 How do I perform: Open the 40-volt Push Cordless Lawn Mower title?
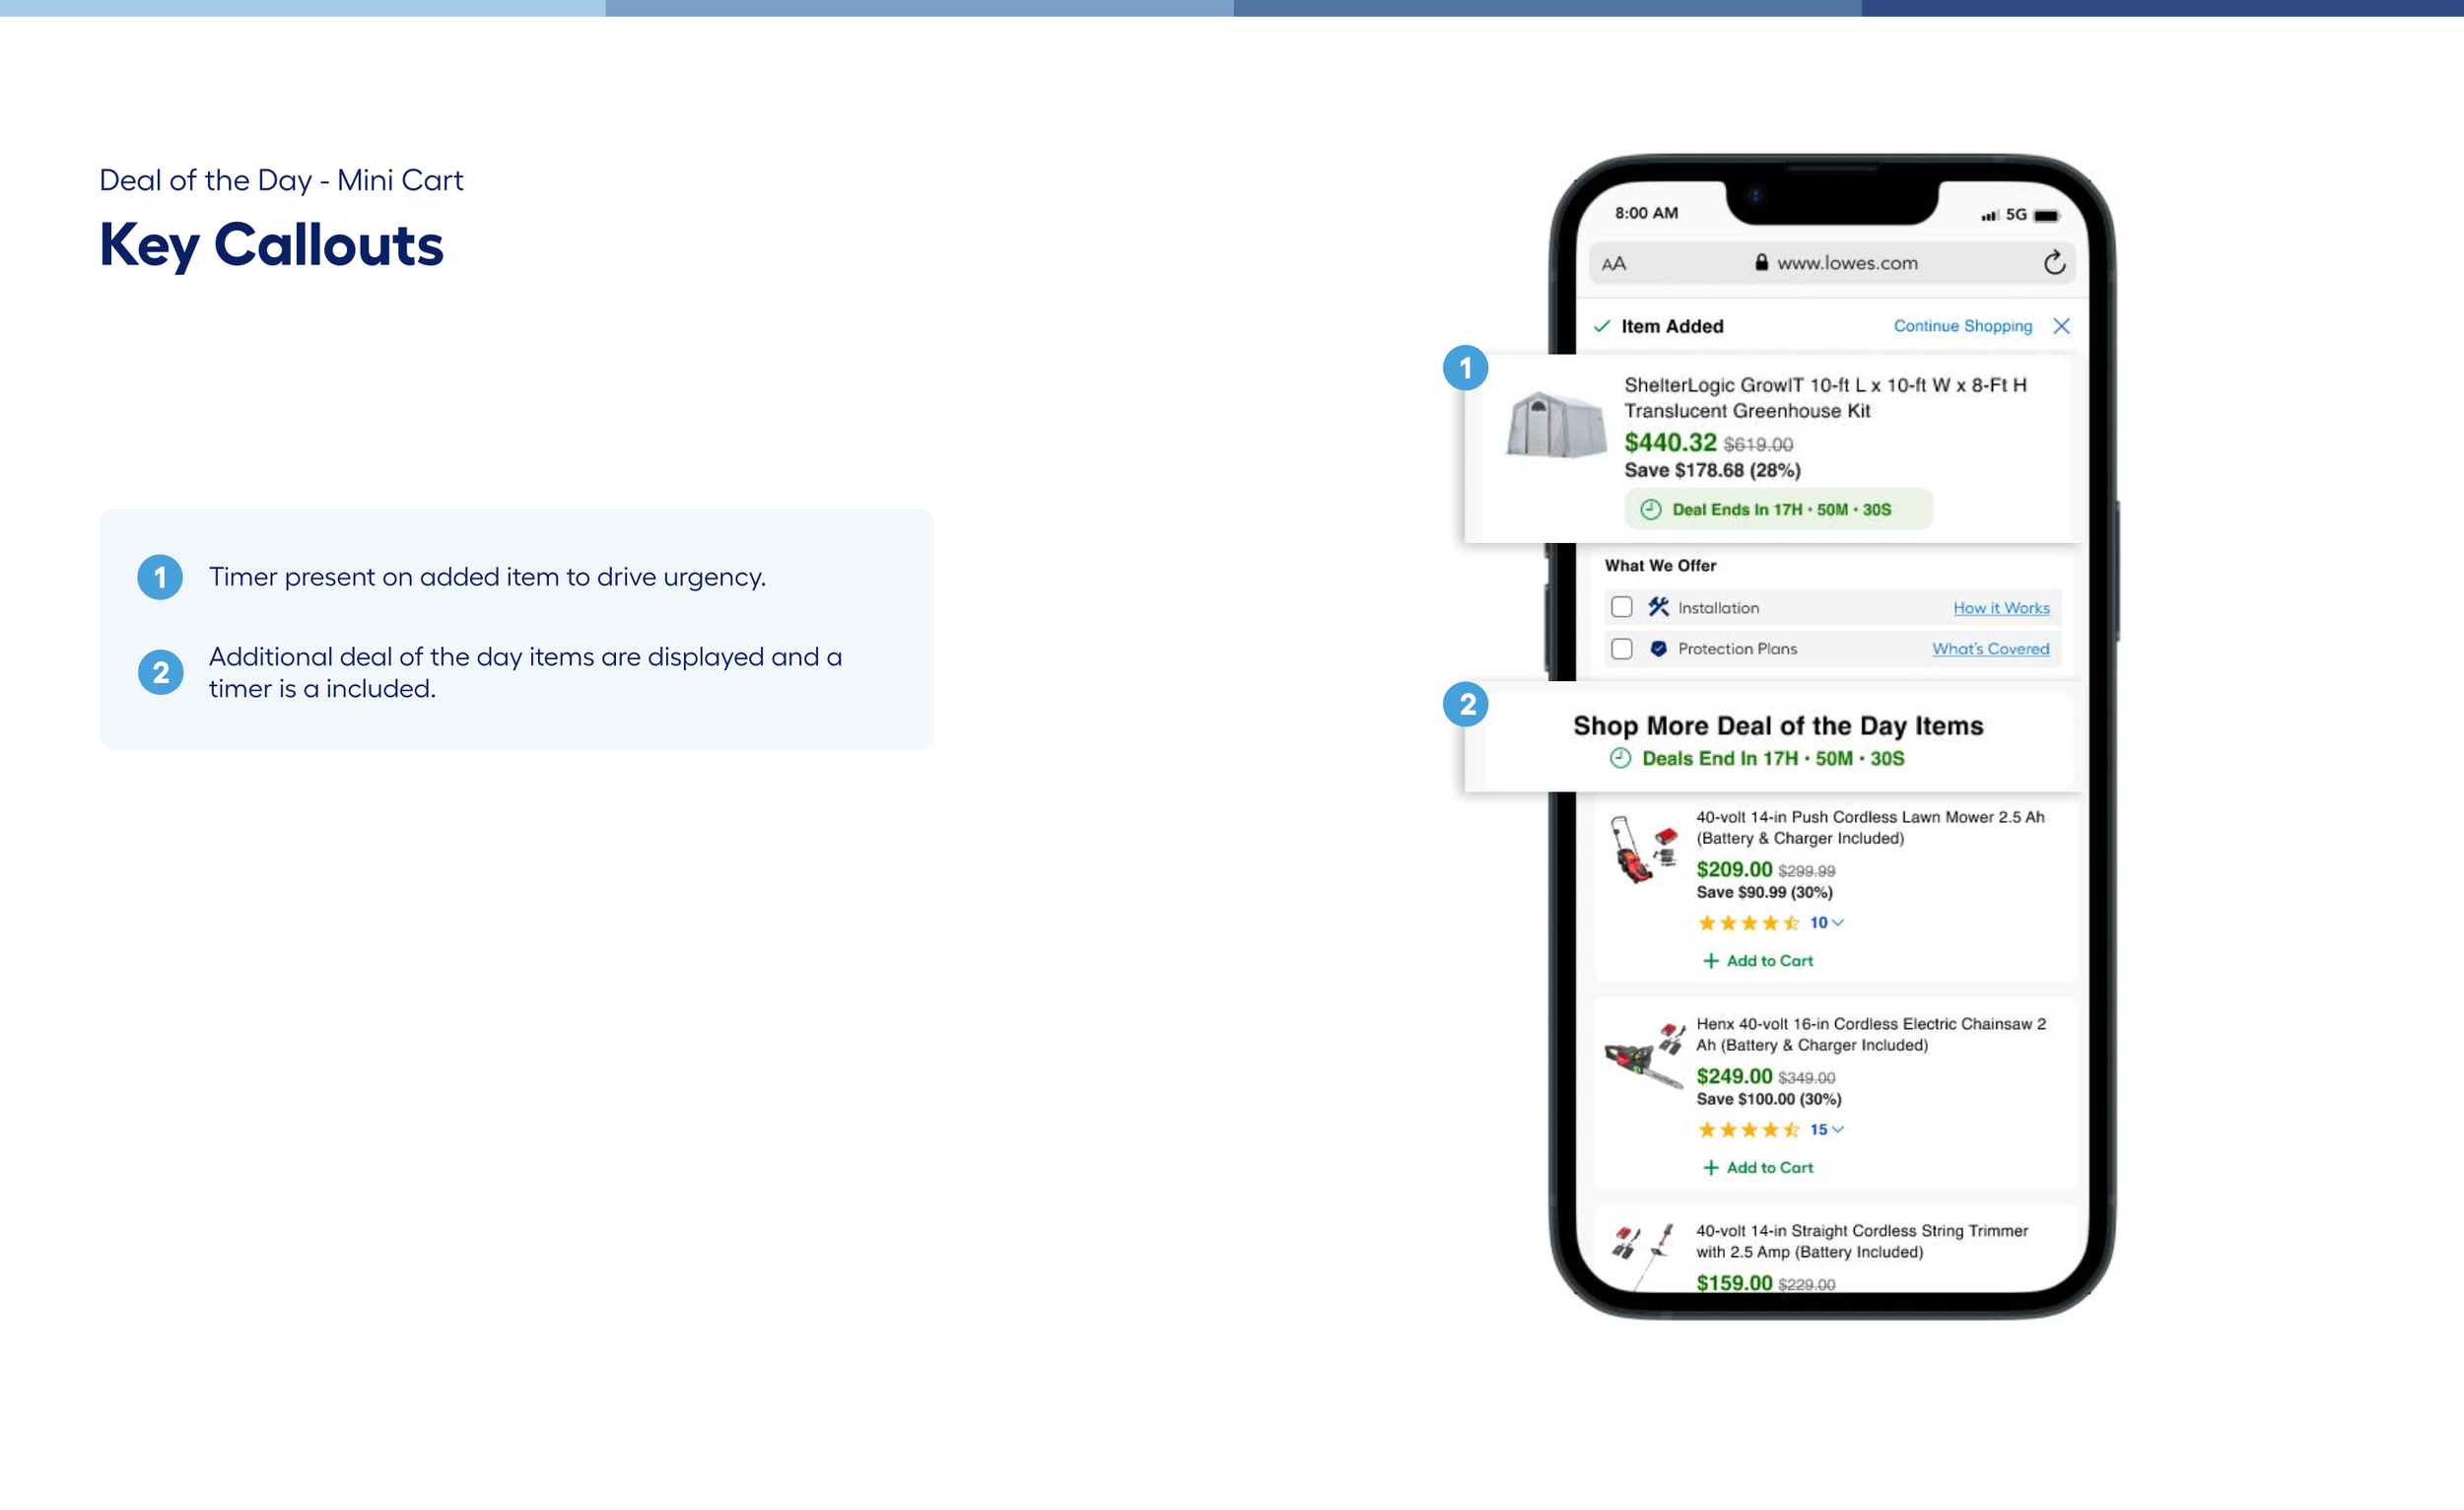tap(1870, 827)
